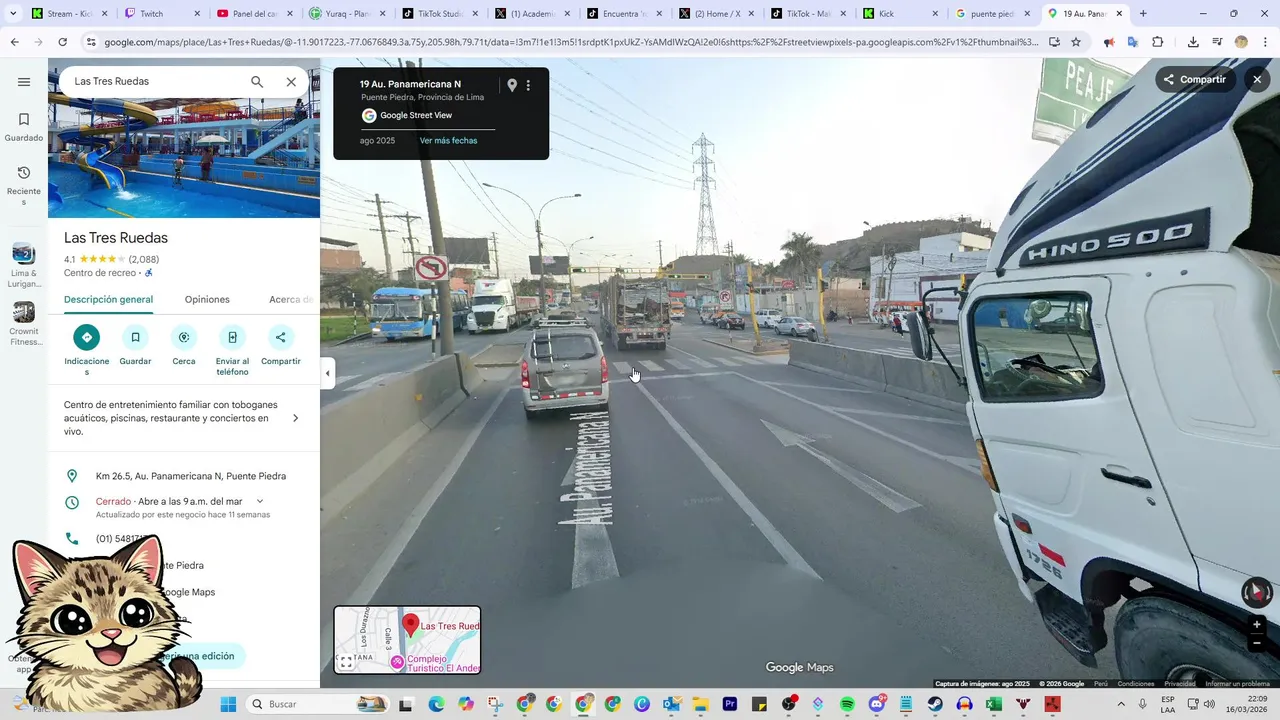
Task: Click Informar un problema link
Action: pos(1237,684)
